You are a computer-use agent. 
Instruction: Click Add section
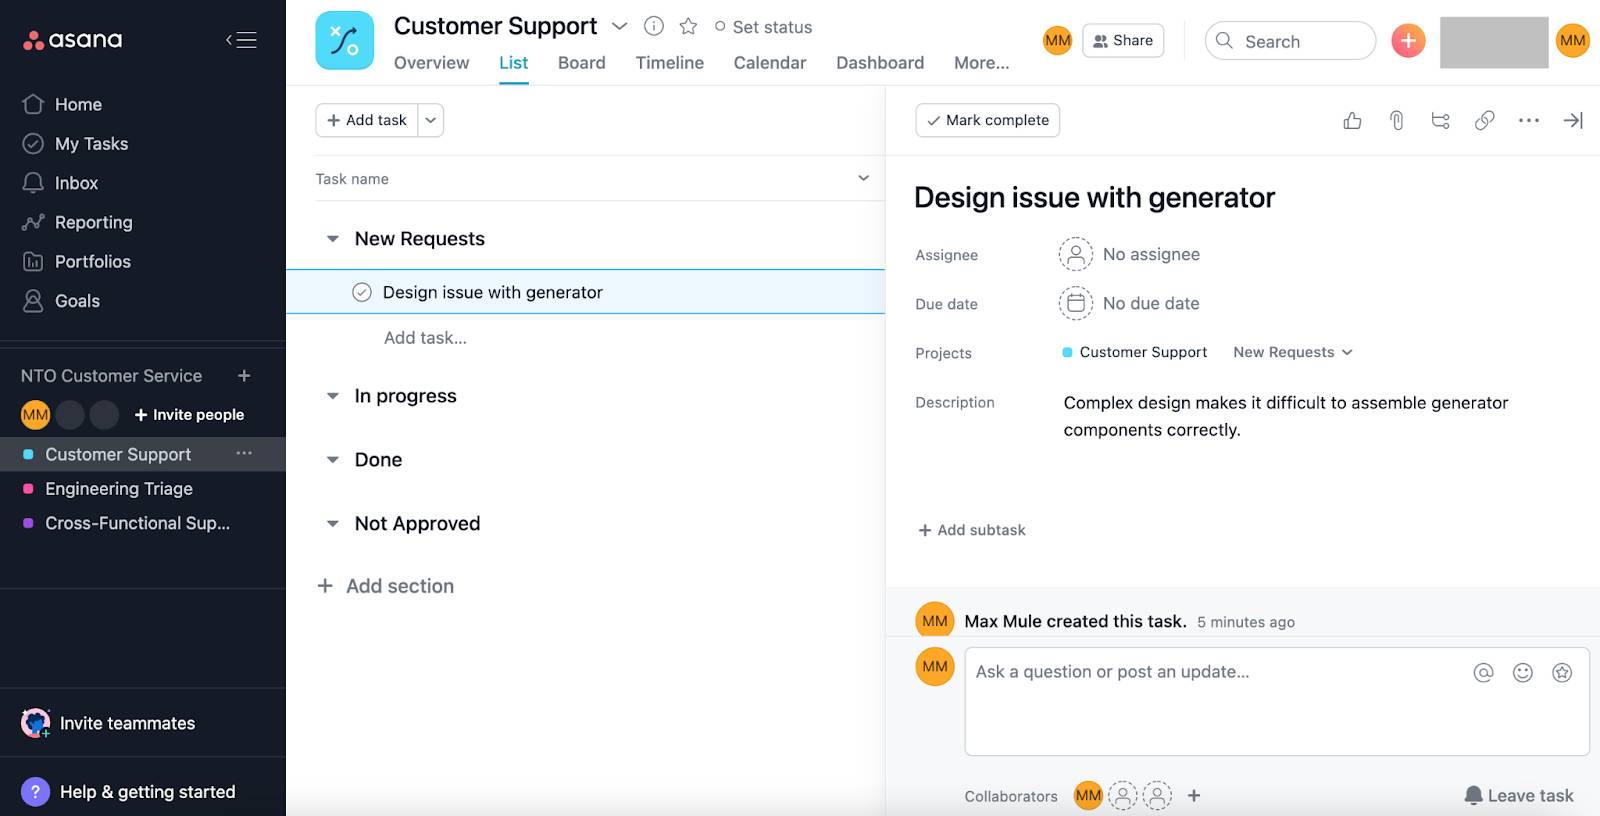click(385, 586)
